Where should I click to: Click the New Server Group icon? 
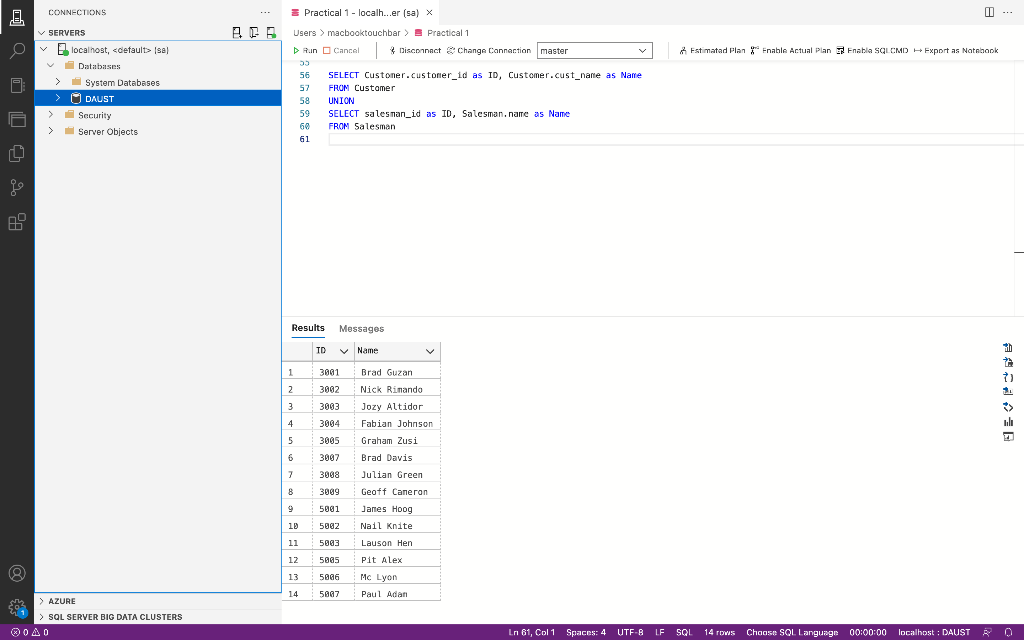point(254,33)
